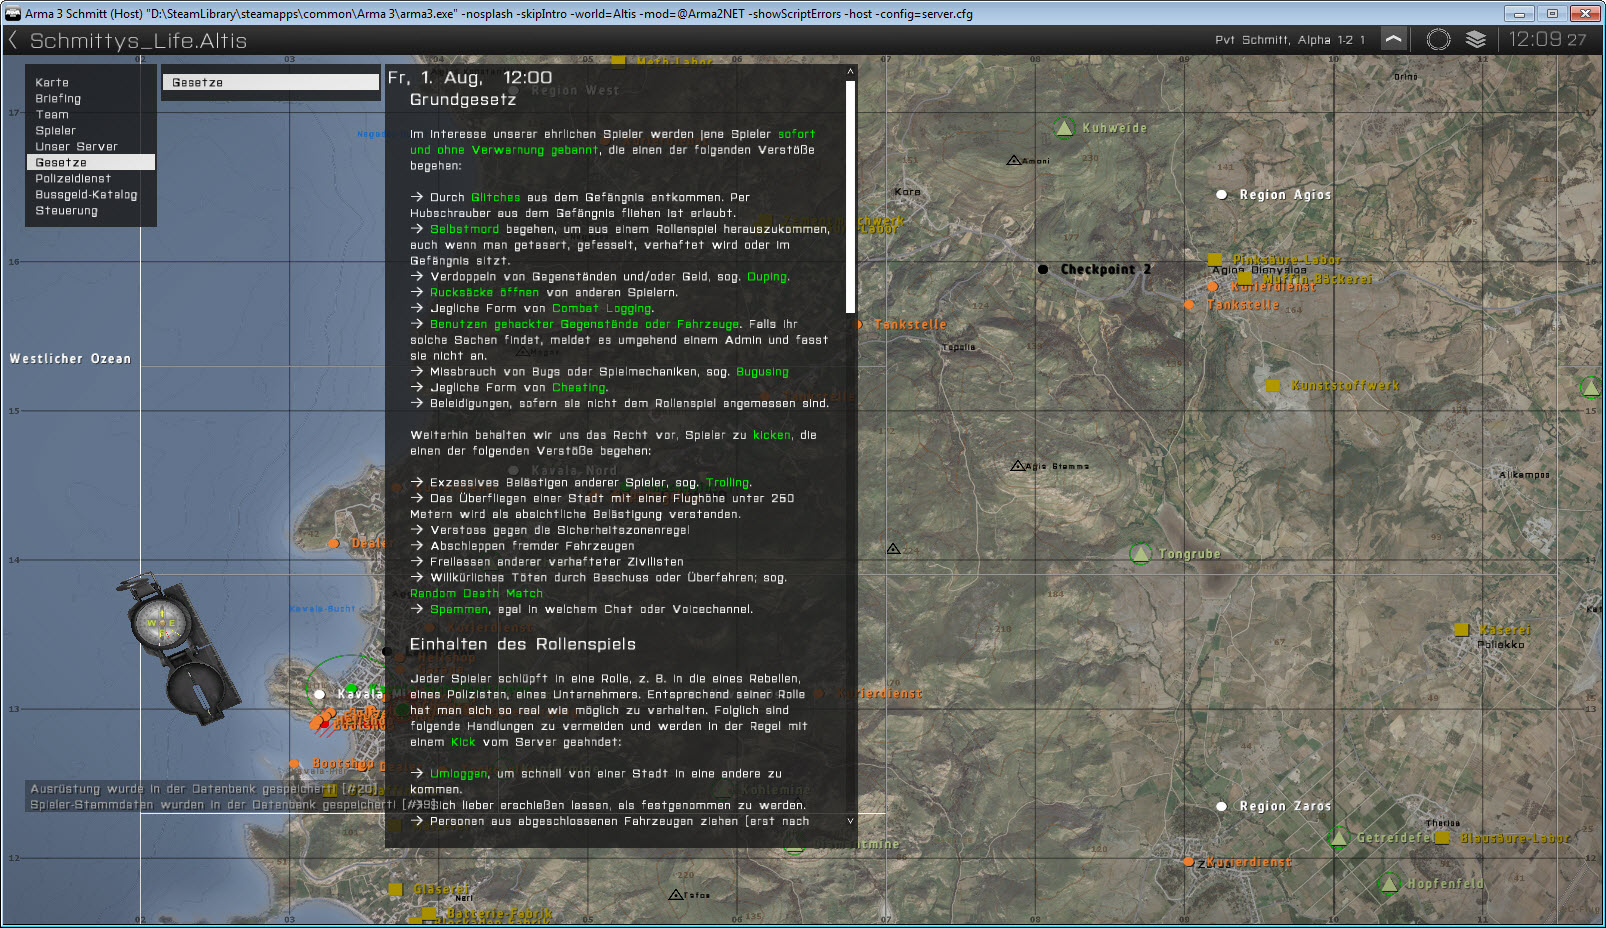Open the Karte menu entry
The height and width of the screenshot is (928, 1606).
(x=52, y=83)
